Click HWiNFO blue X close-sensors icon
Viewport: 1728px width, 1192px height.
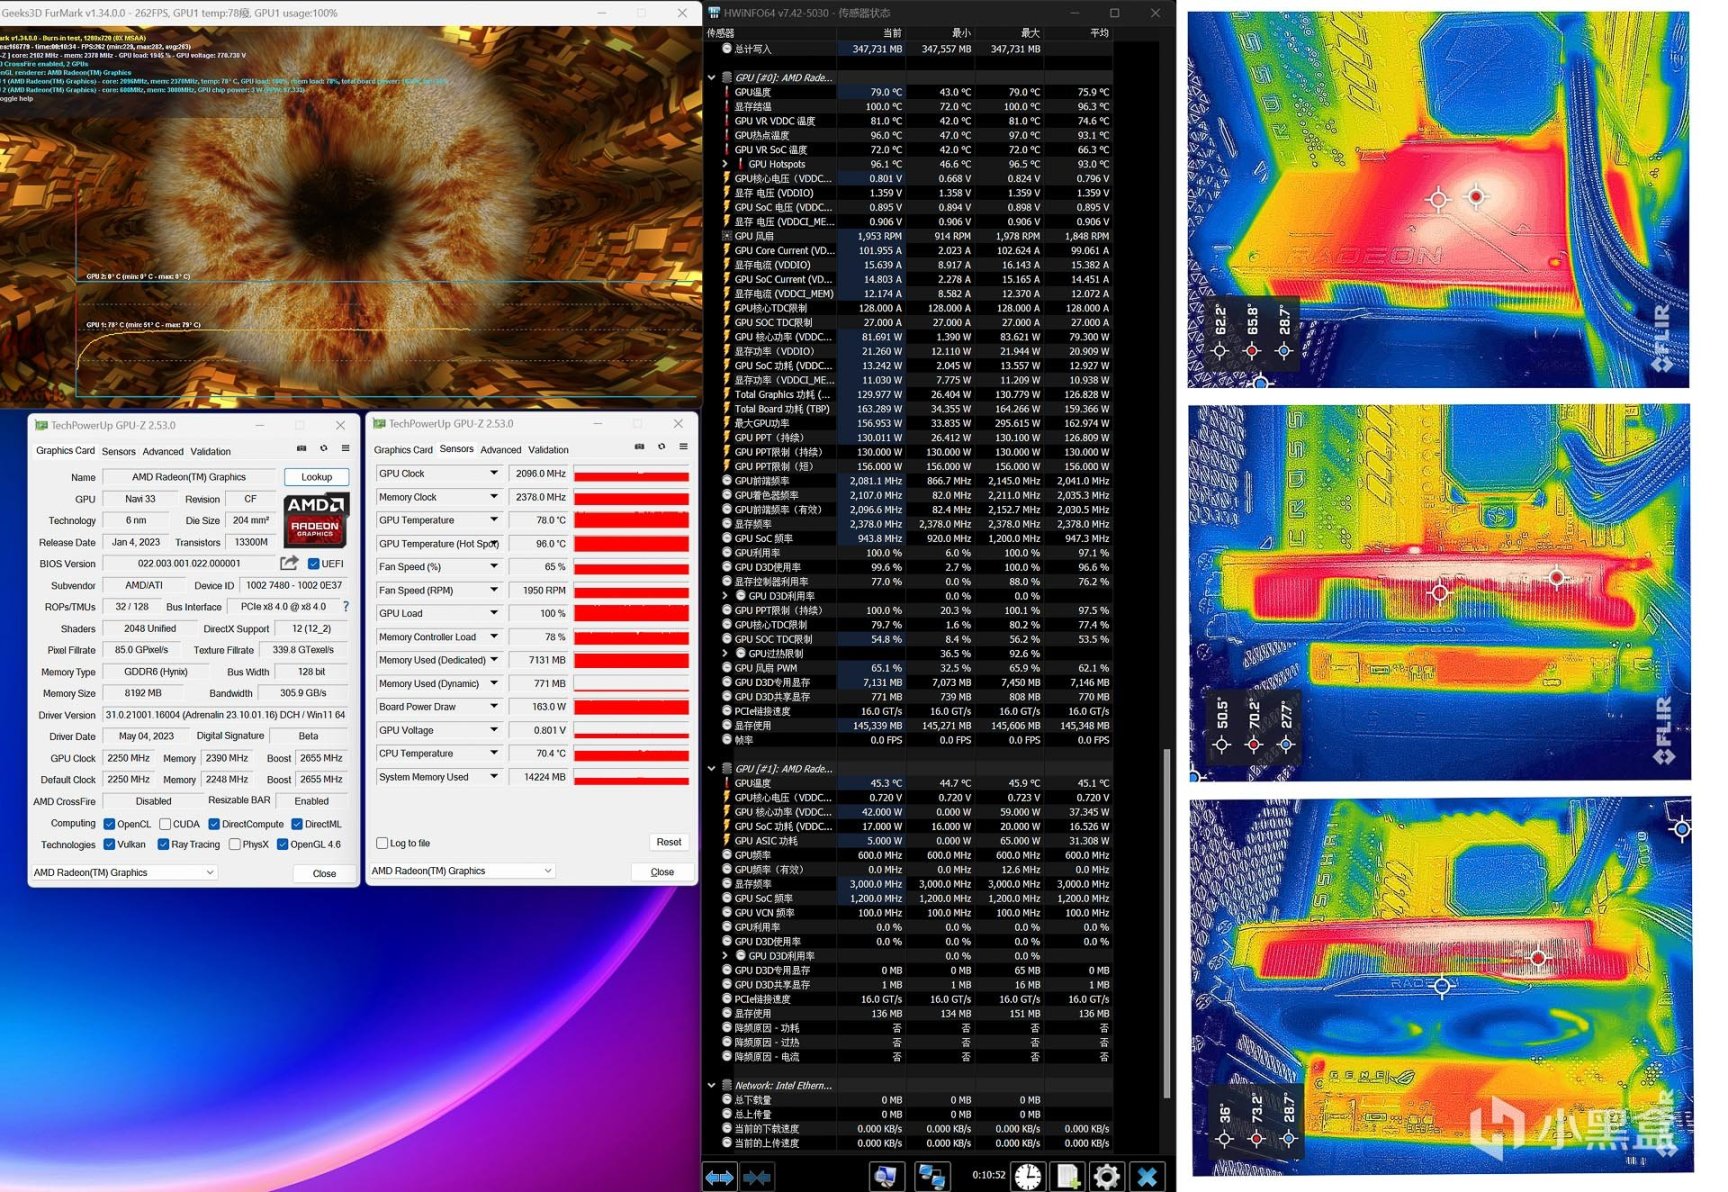point(1147,1177)
